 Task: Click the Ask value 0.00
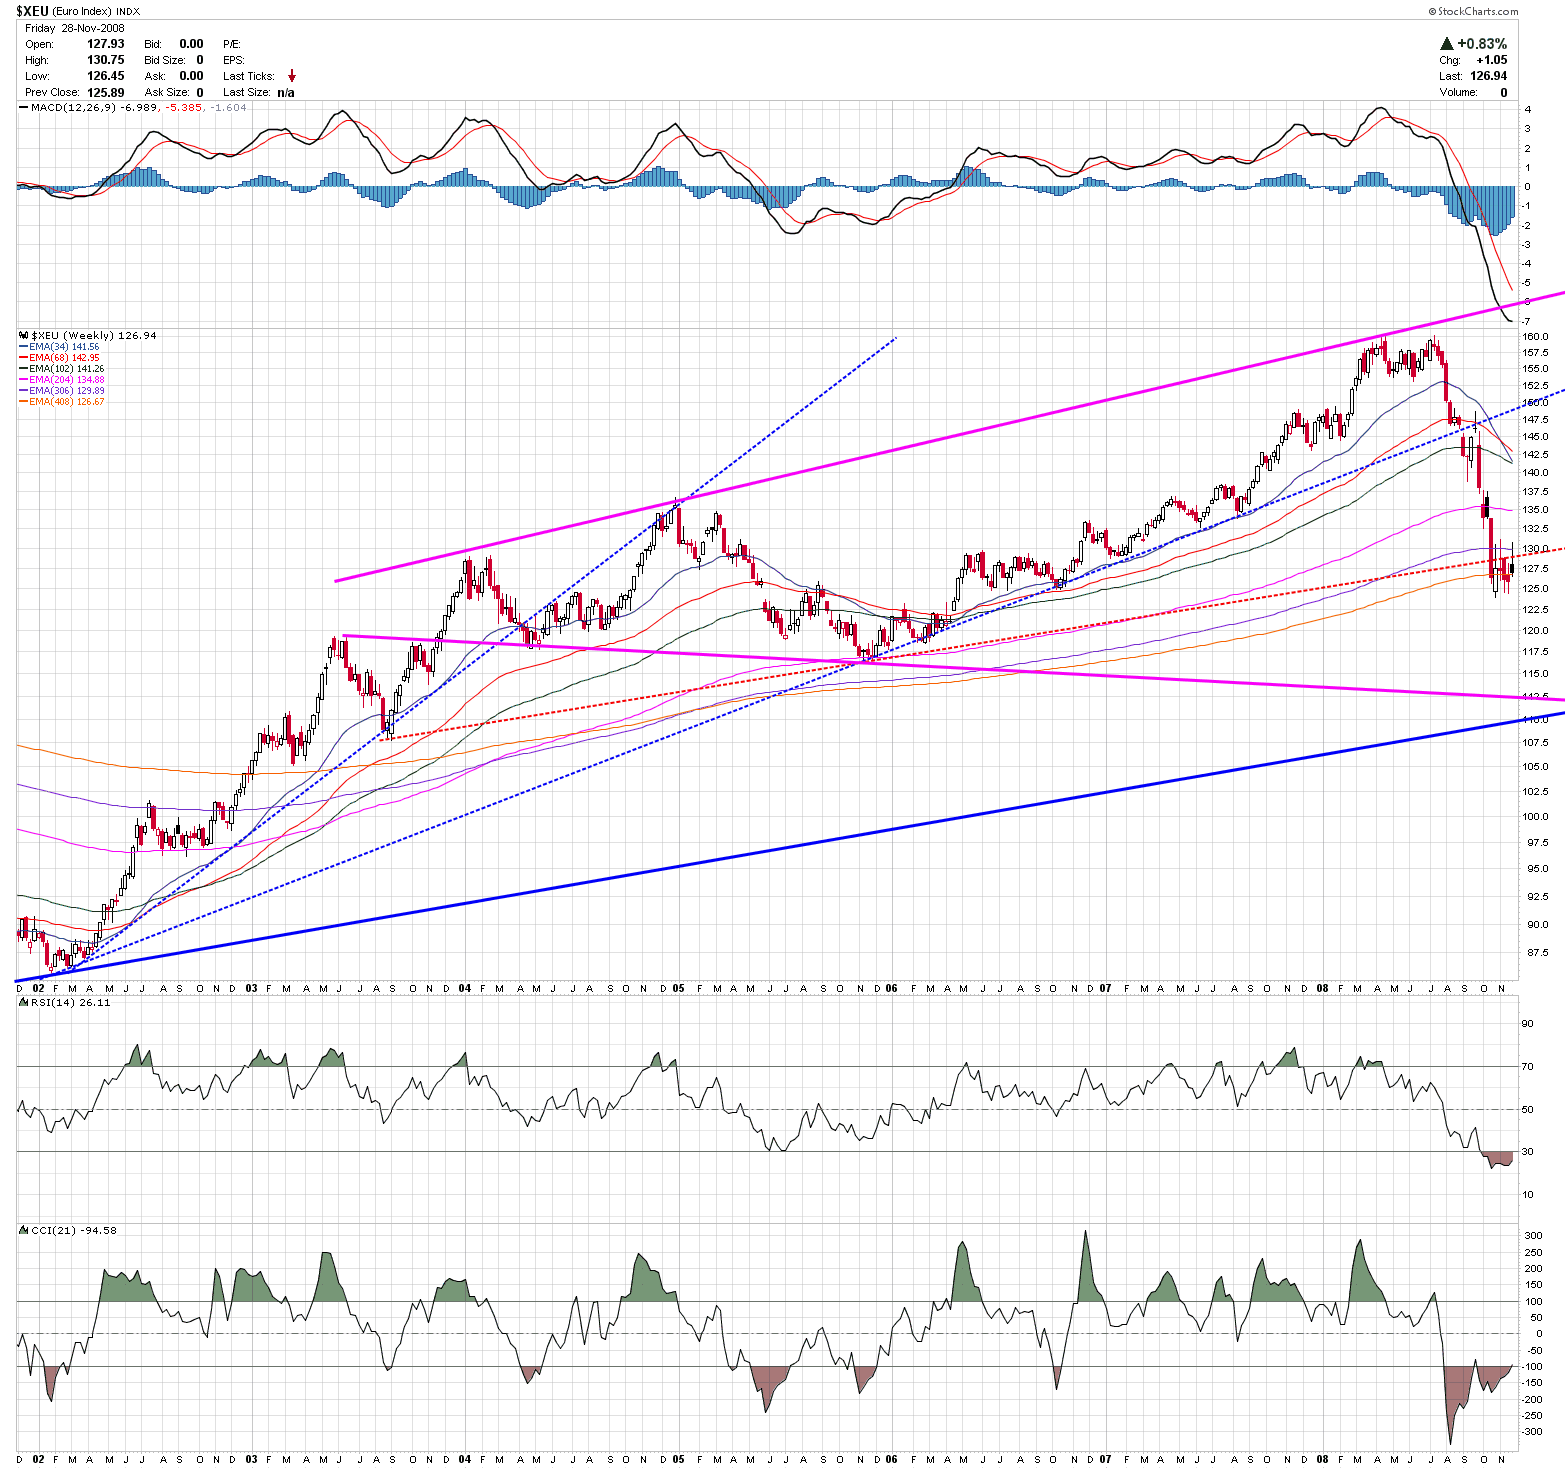[x=191, y=76]
